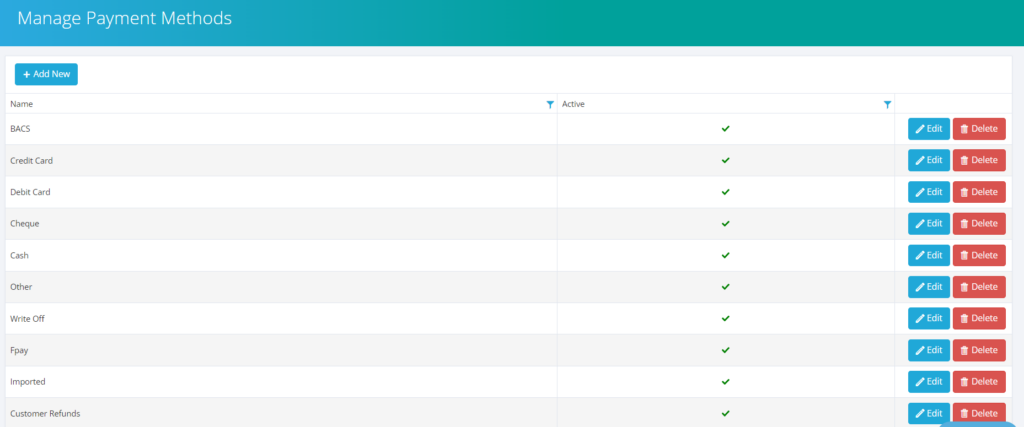
Task: Delete the Imported payment method
Action: click(x=979, y=381)
